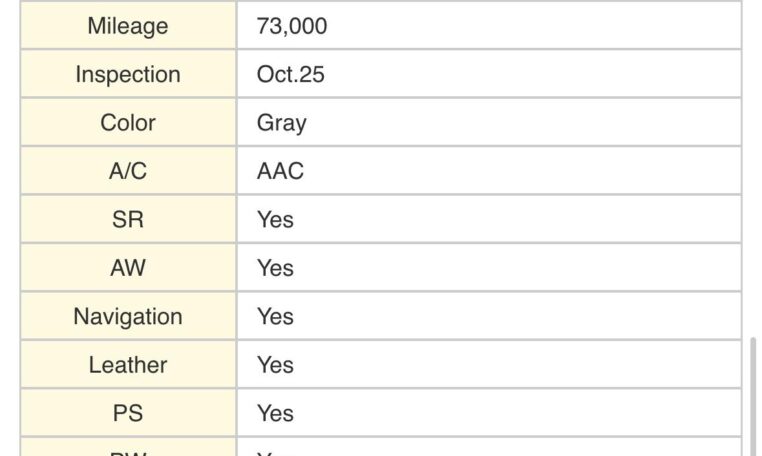Viewport: 762px width, 456px height.
Task: Click the Yes value in the SR row
Action: point(275,219)
